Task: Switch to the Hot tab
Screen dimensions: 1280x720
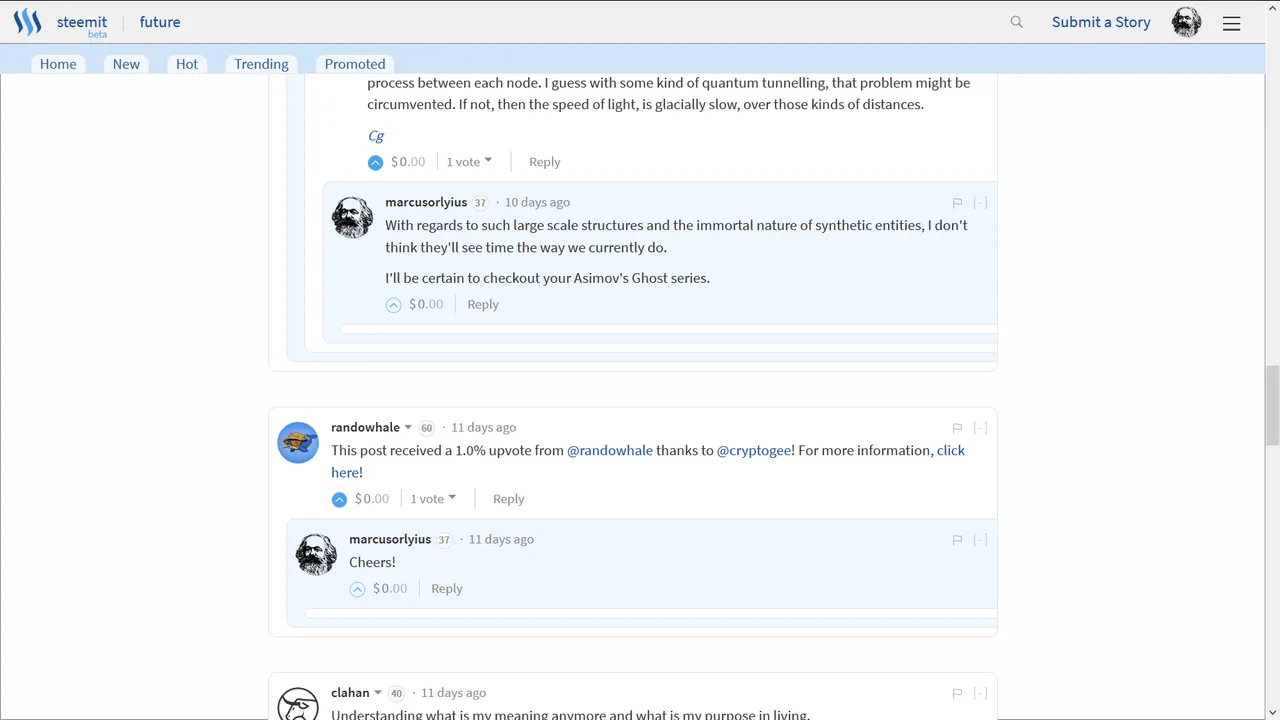Action: (187, 63)
